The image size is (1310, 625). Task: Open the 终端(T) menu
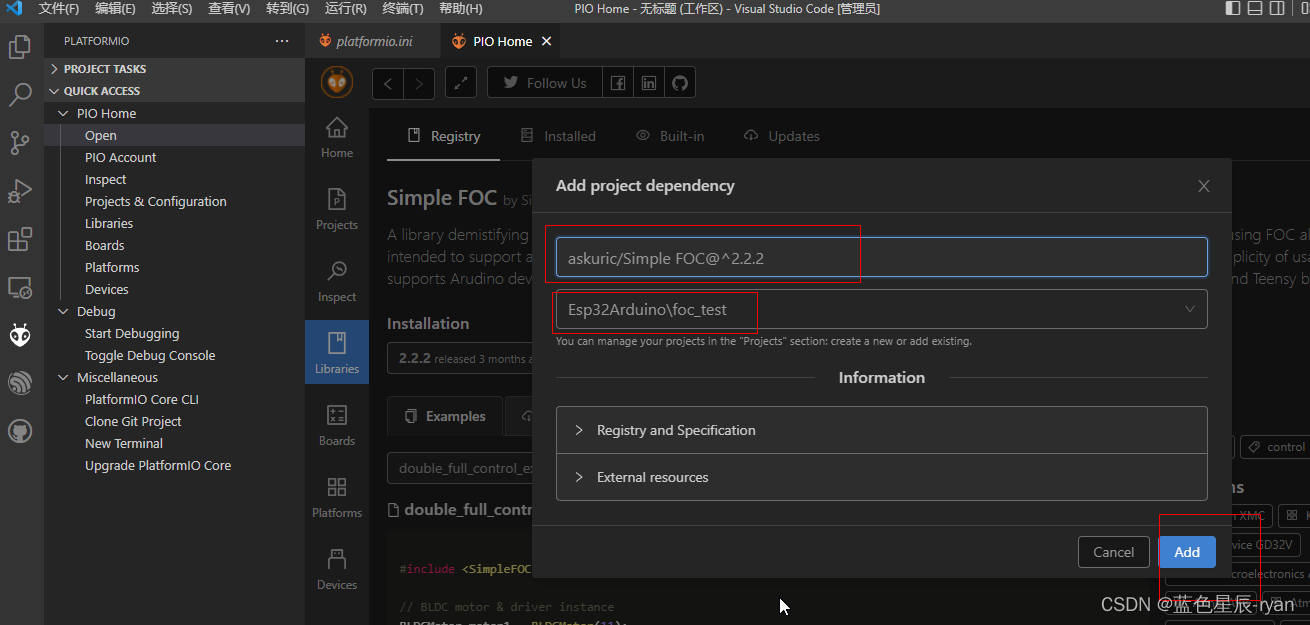click(x=404, y=9)
